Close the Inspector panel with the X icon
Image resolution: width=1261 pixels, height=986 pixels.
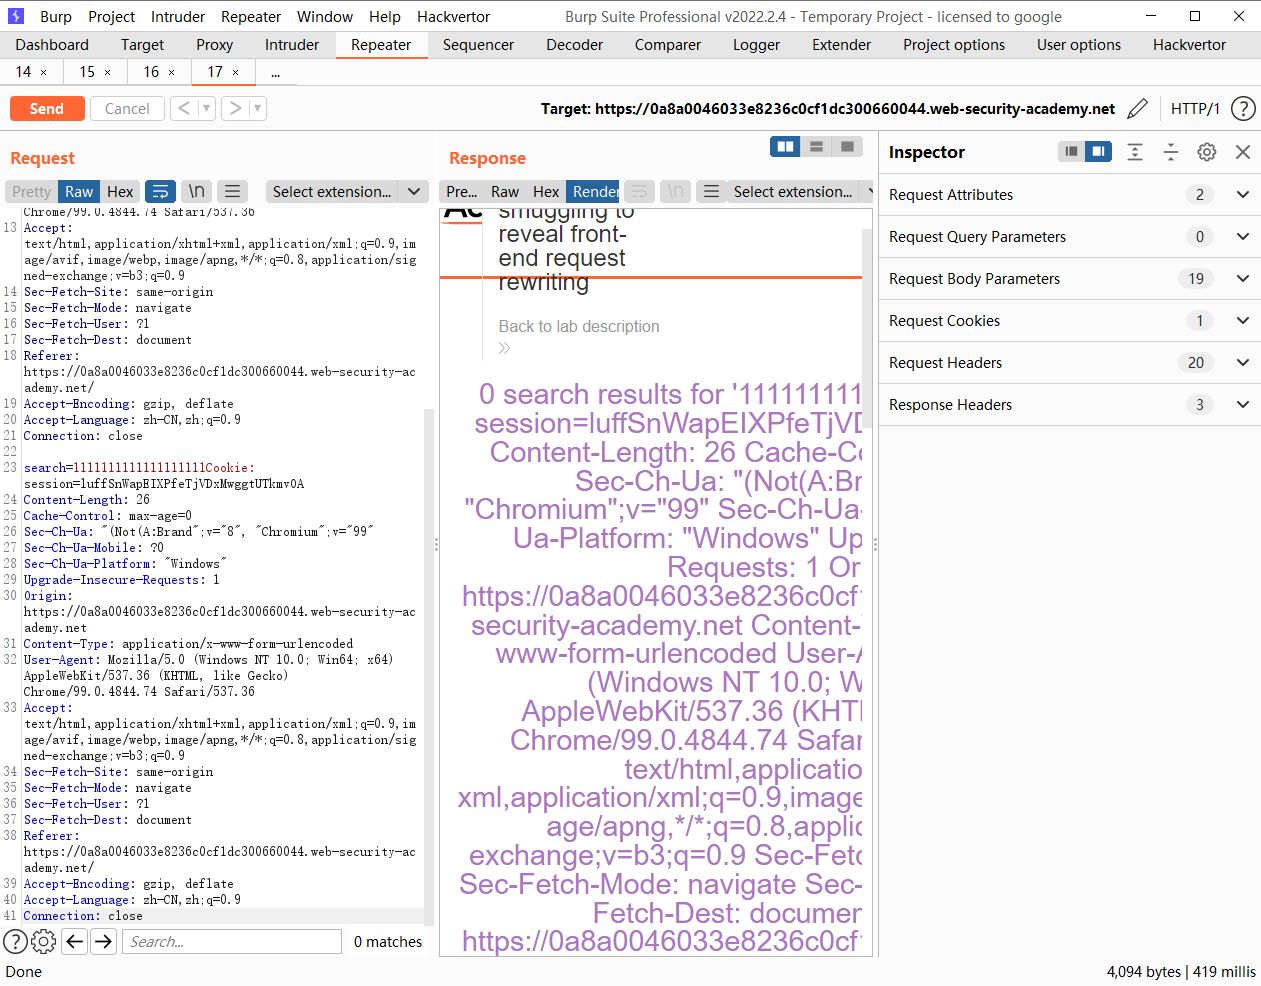1243,151
